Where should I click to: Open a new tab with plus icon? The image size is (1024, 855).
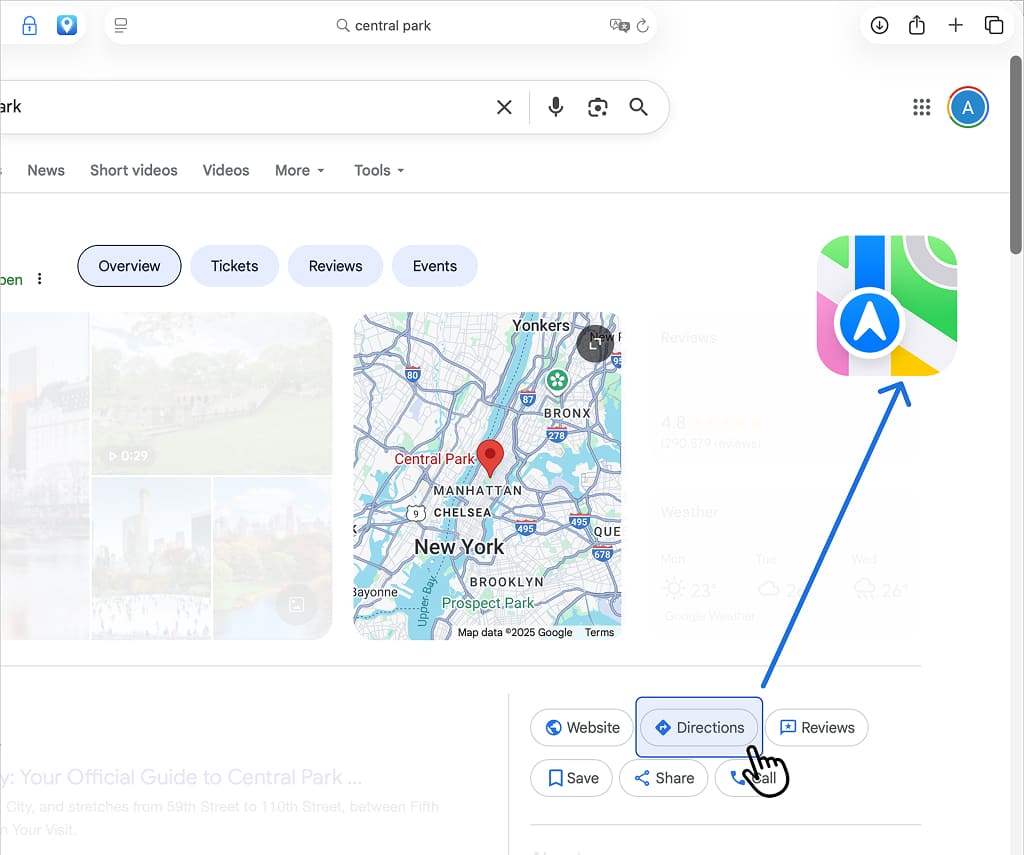(956, 26)
